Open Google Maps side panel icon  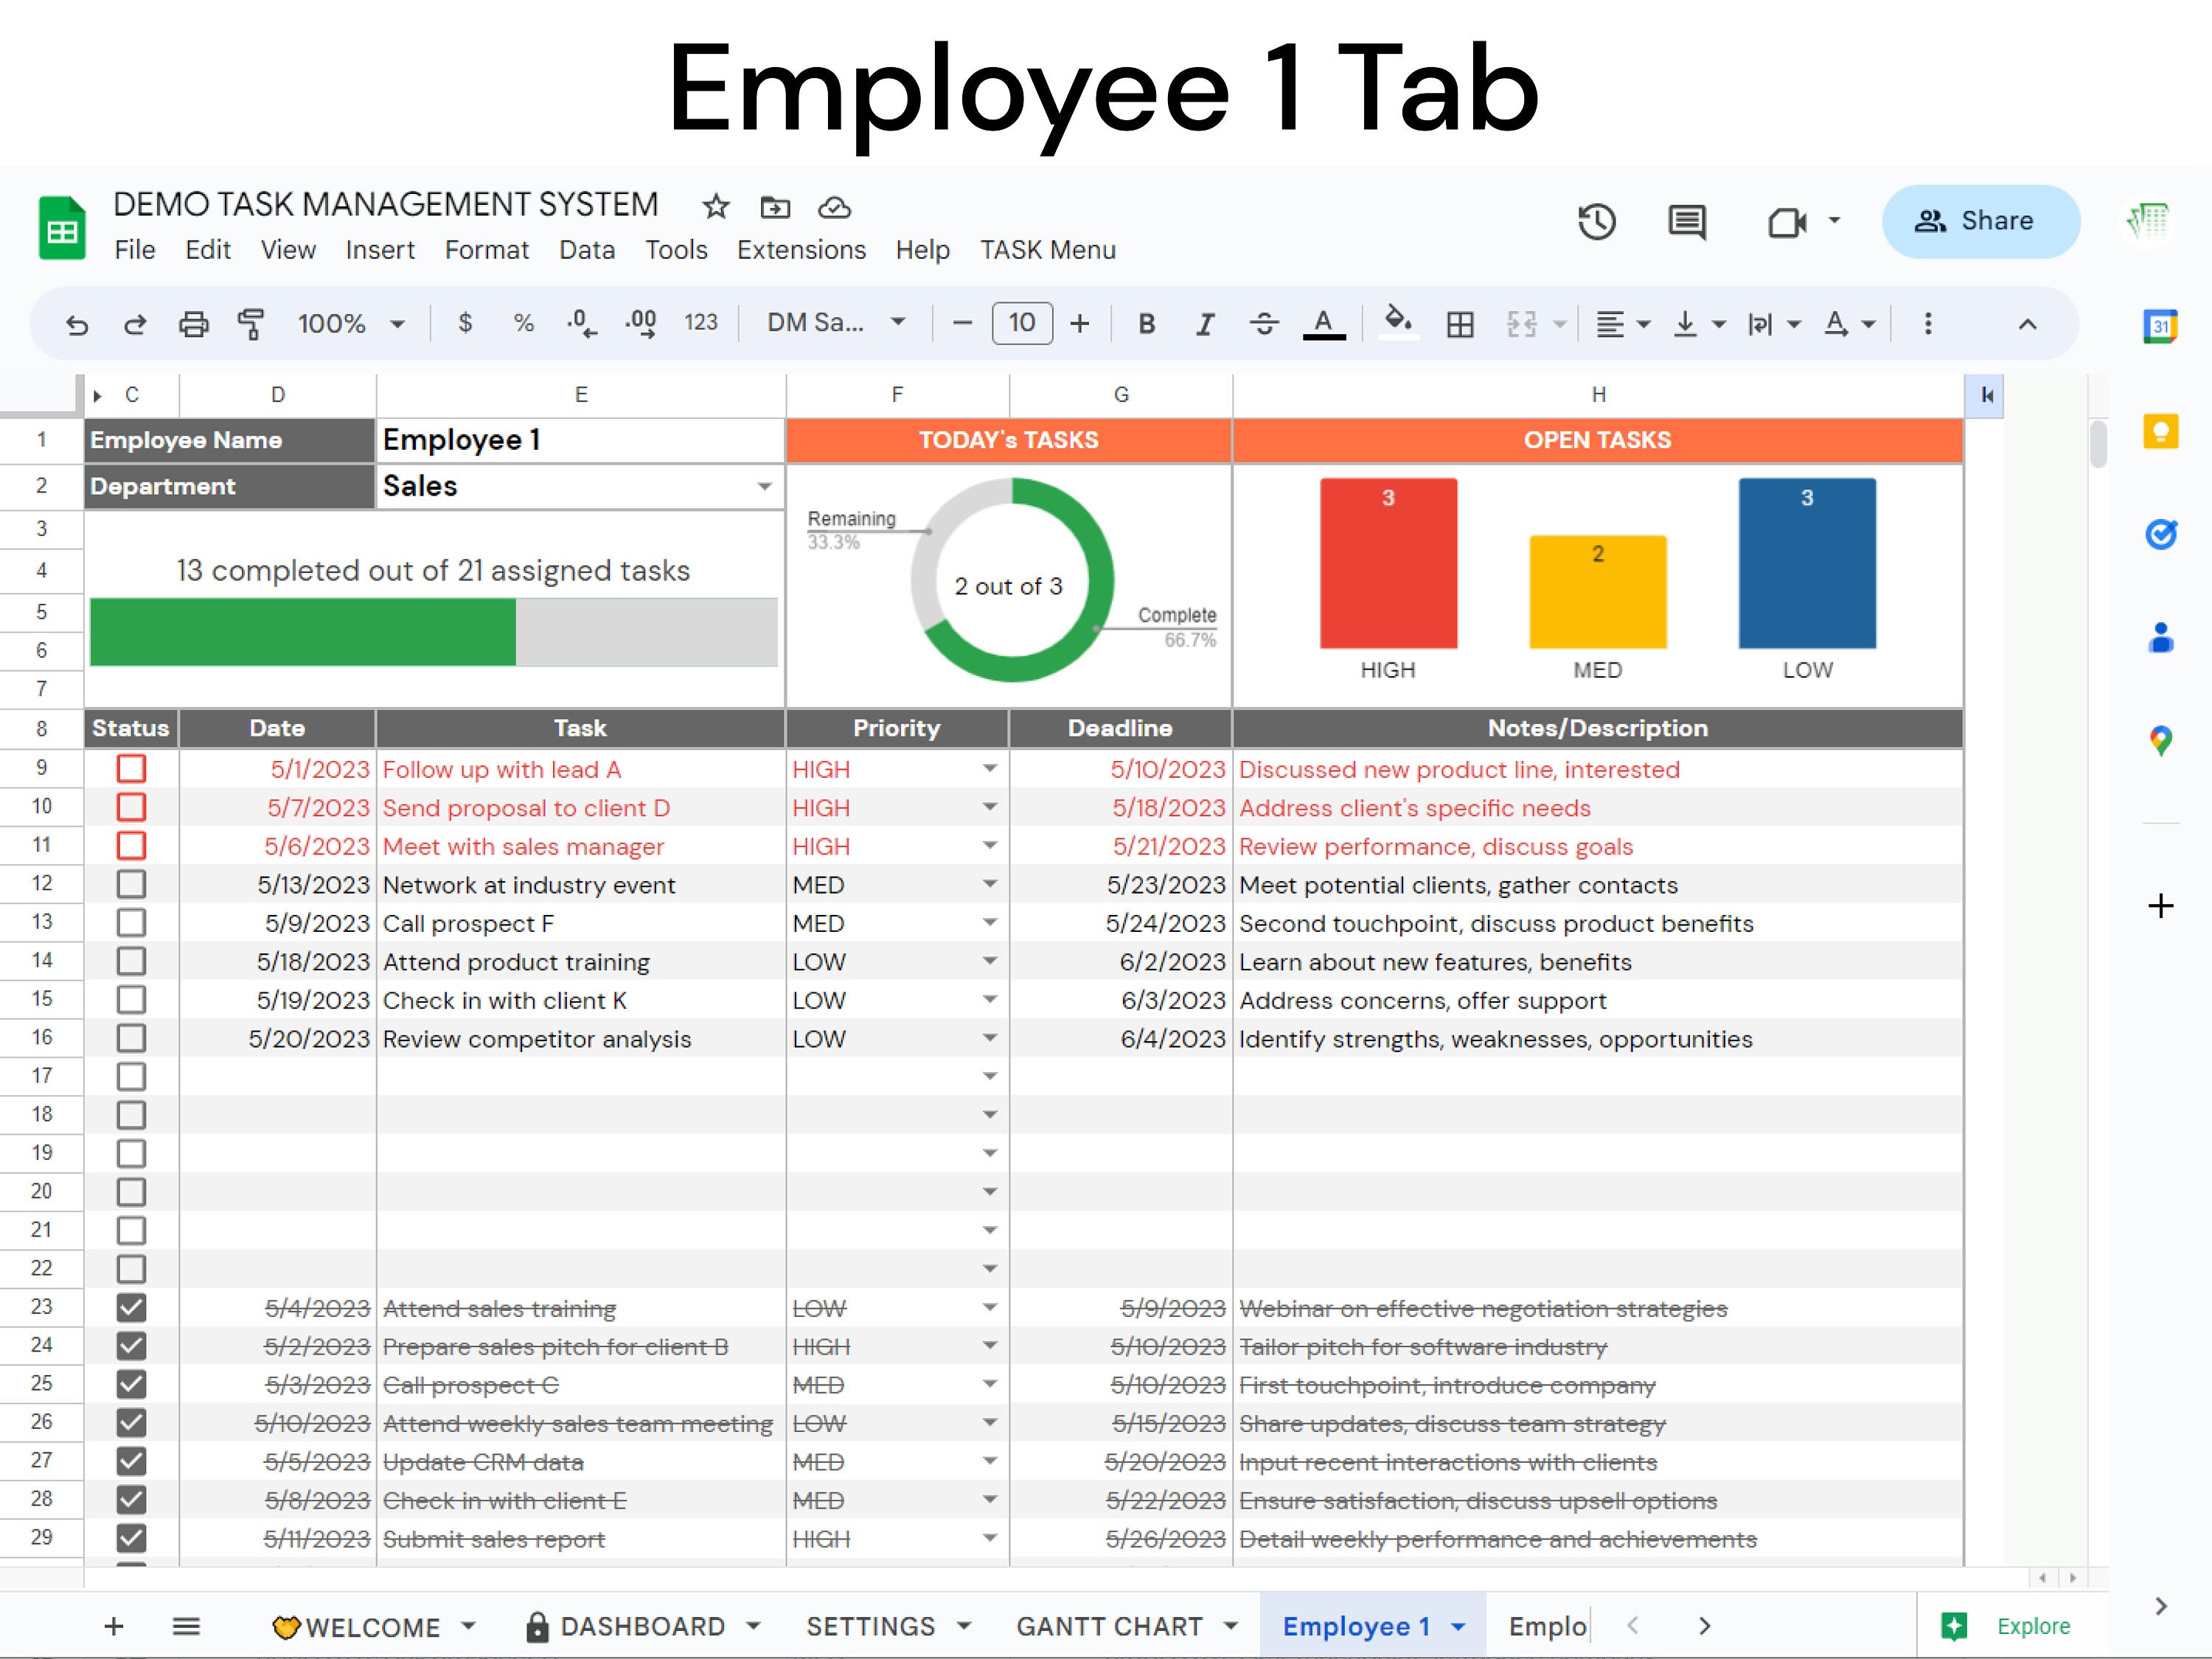click(2160, 741)
